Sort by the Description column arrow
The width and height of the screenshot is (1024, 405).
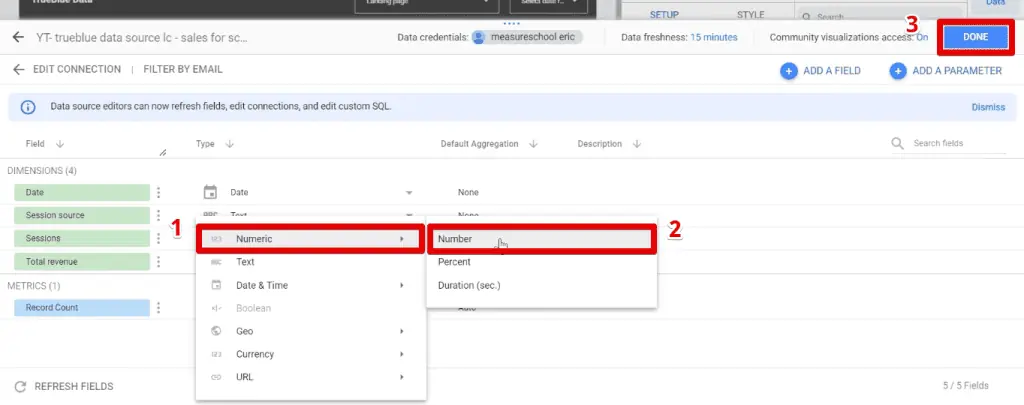pos(637,144)
